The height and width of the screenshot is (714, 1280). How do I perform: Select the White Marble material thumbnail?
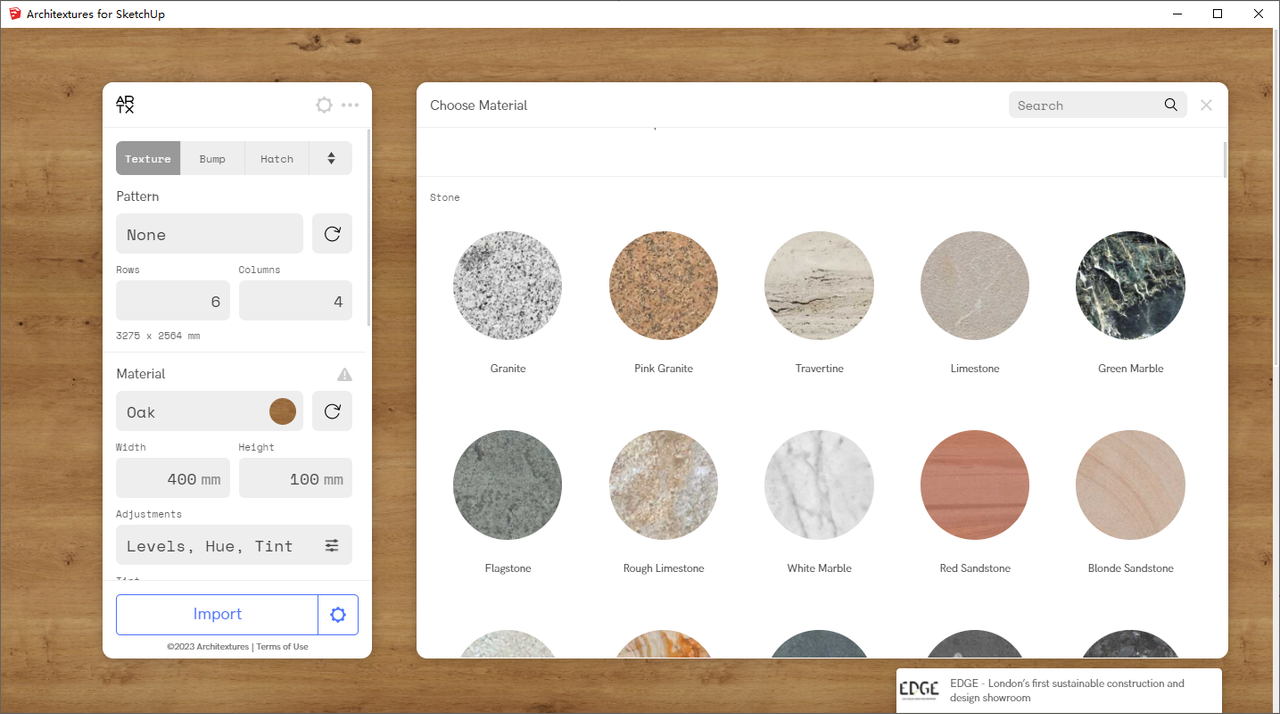819,485
